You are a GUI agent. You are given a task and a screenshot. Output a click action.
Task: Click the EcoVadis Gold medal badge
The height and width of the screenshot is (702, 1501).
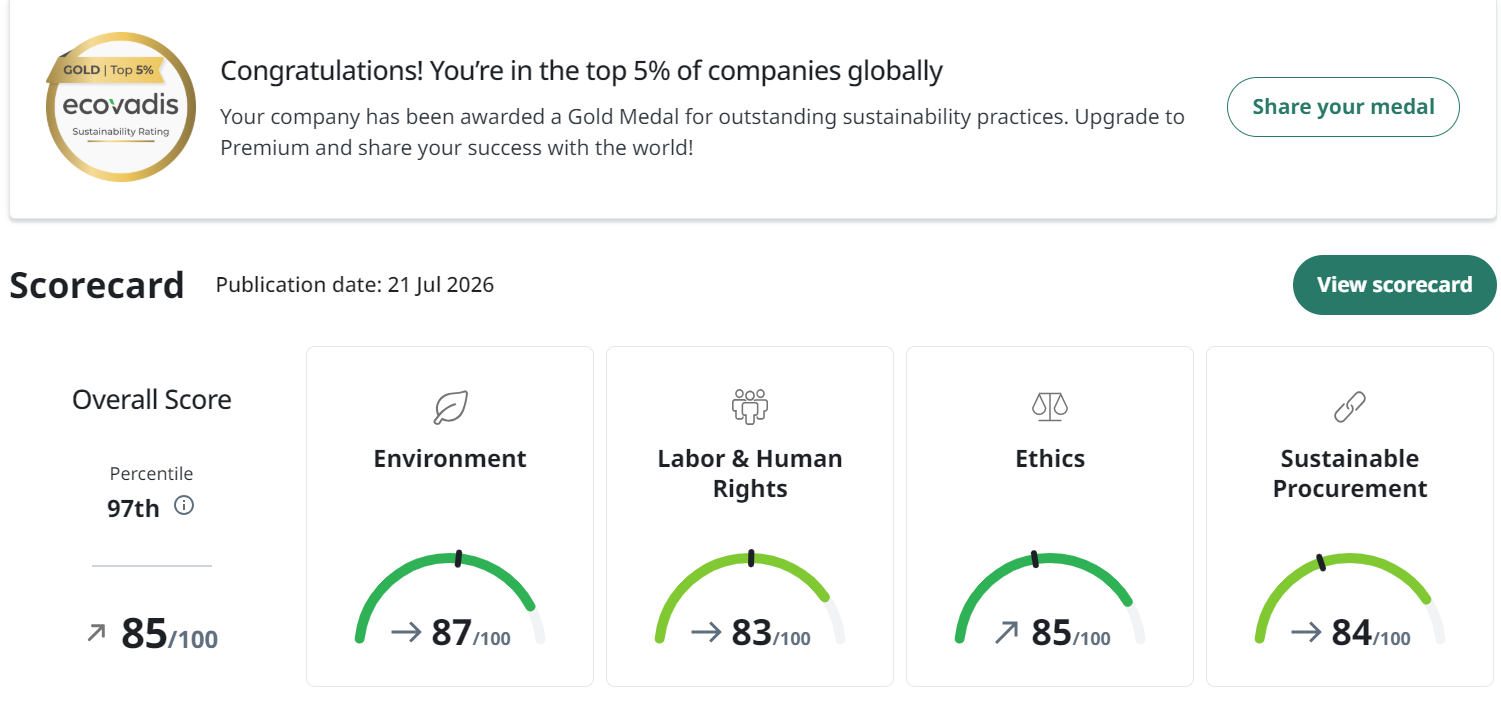point(121,107)
